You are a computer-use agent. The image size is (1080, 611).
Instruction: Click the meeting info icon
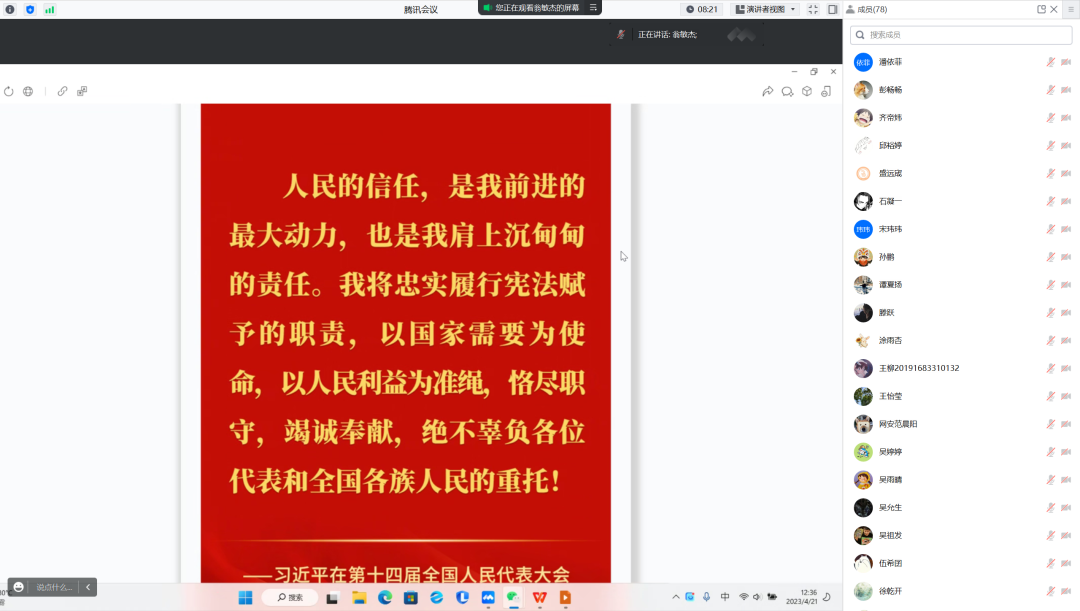[x=10, y=9]
